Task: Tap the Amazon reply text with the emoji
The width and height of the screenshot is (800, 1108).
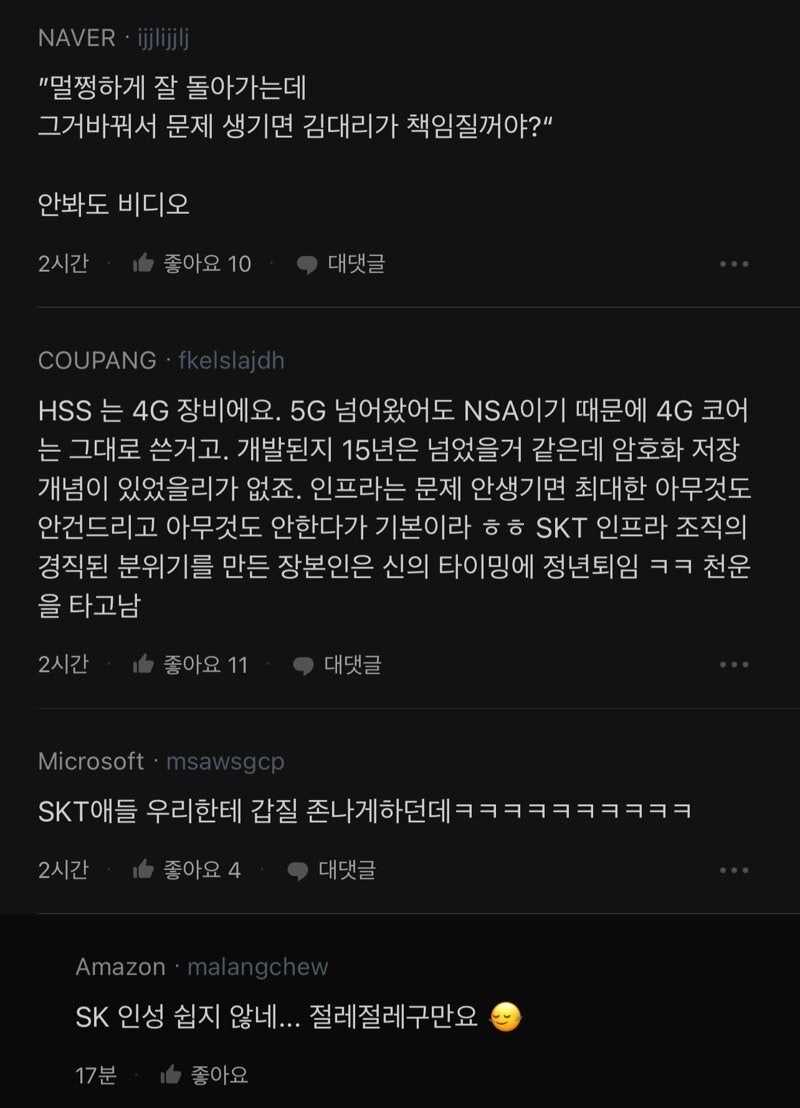Action: (298, 1018)
